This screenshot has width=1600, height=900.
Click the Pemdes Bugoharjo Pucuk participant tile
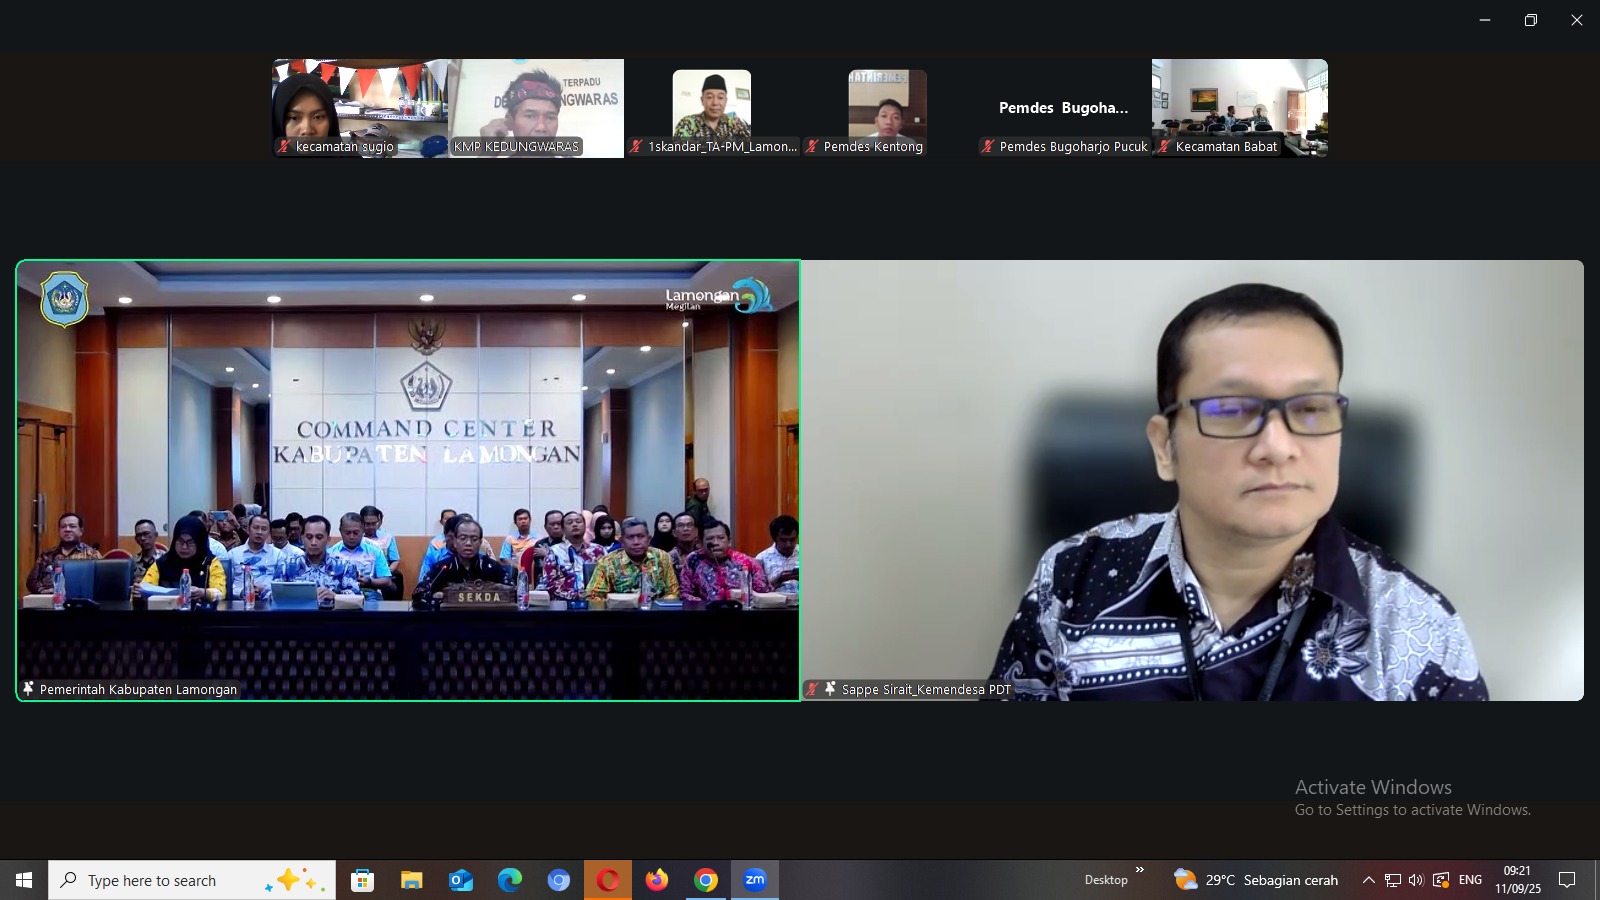coord(1064,108)
